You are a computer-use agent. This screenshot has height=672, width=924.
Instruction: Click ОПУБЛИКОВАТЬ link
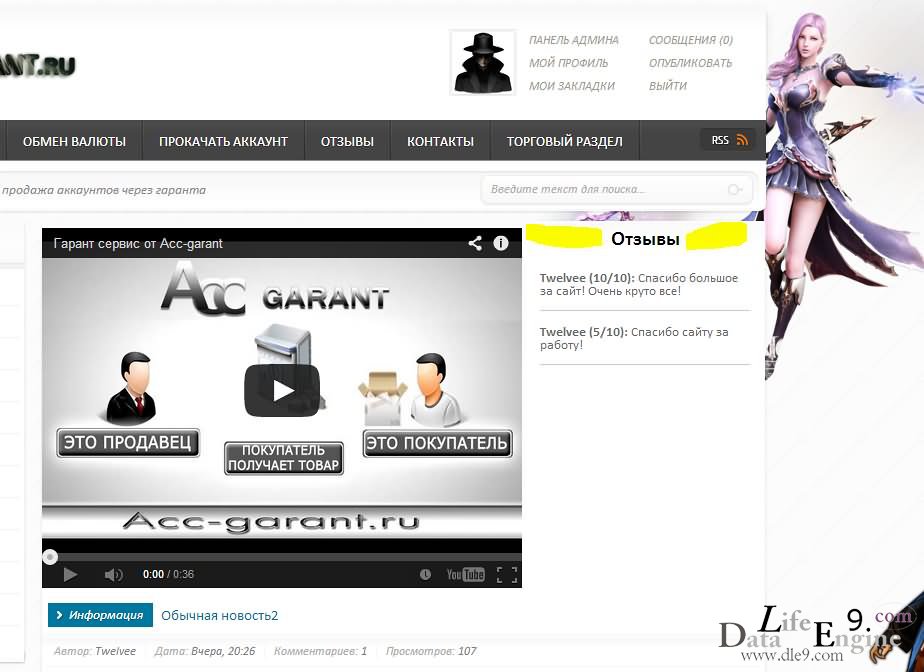[x=691, y=63]
